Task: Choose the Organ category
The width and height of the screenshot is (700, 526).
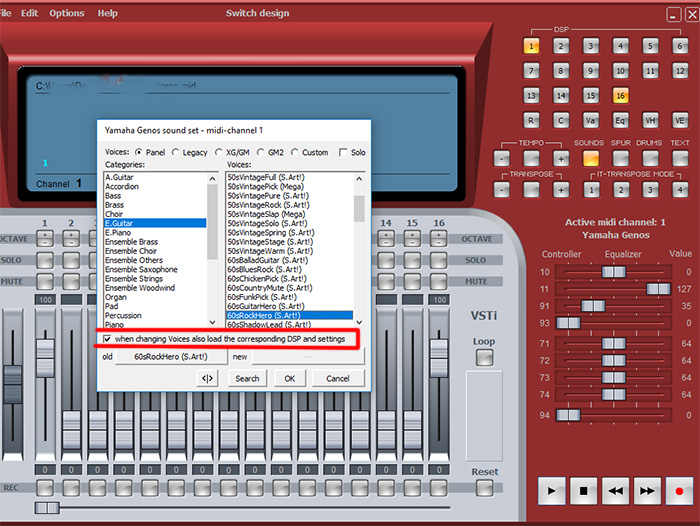Action: pyautogui.click(x=116, y=297)
